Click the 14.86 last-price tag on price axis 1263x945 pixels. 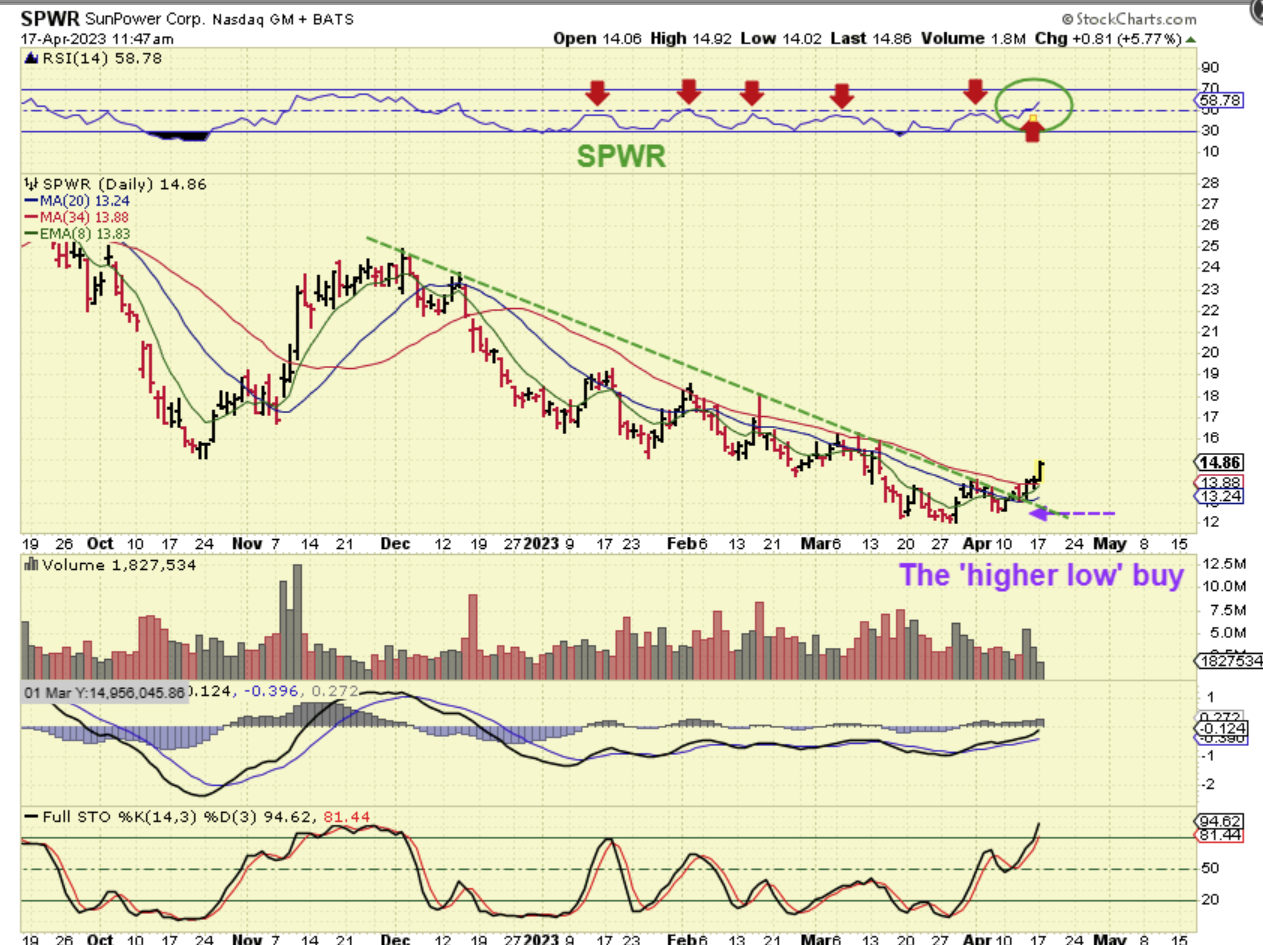(1221, 462)
